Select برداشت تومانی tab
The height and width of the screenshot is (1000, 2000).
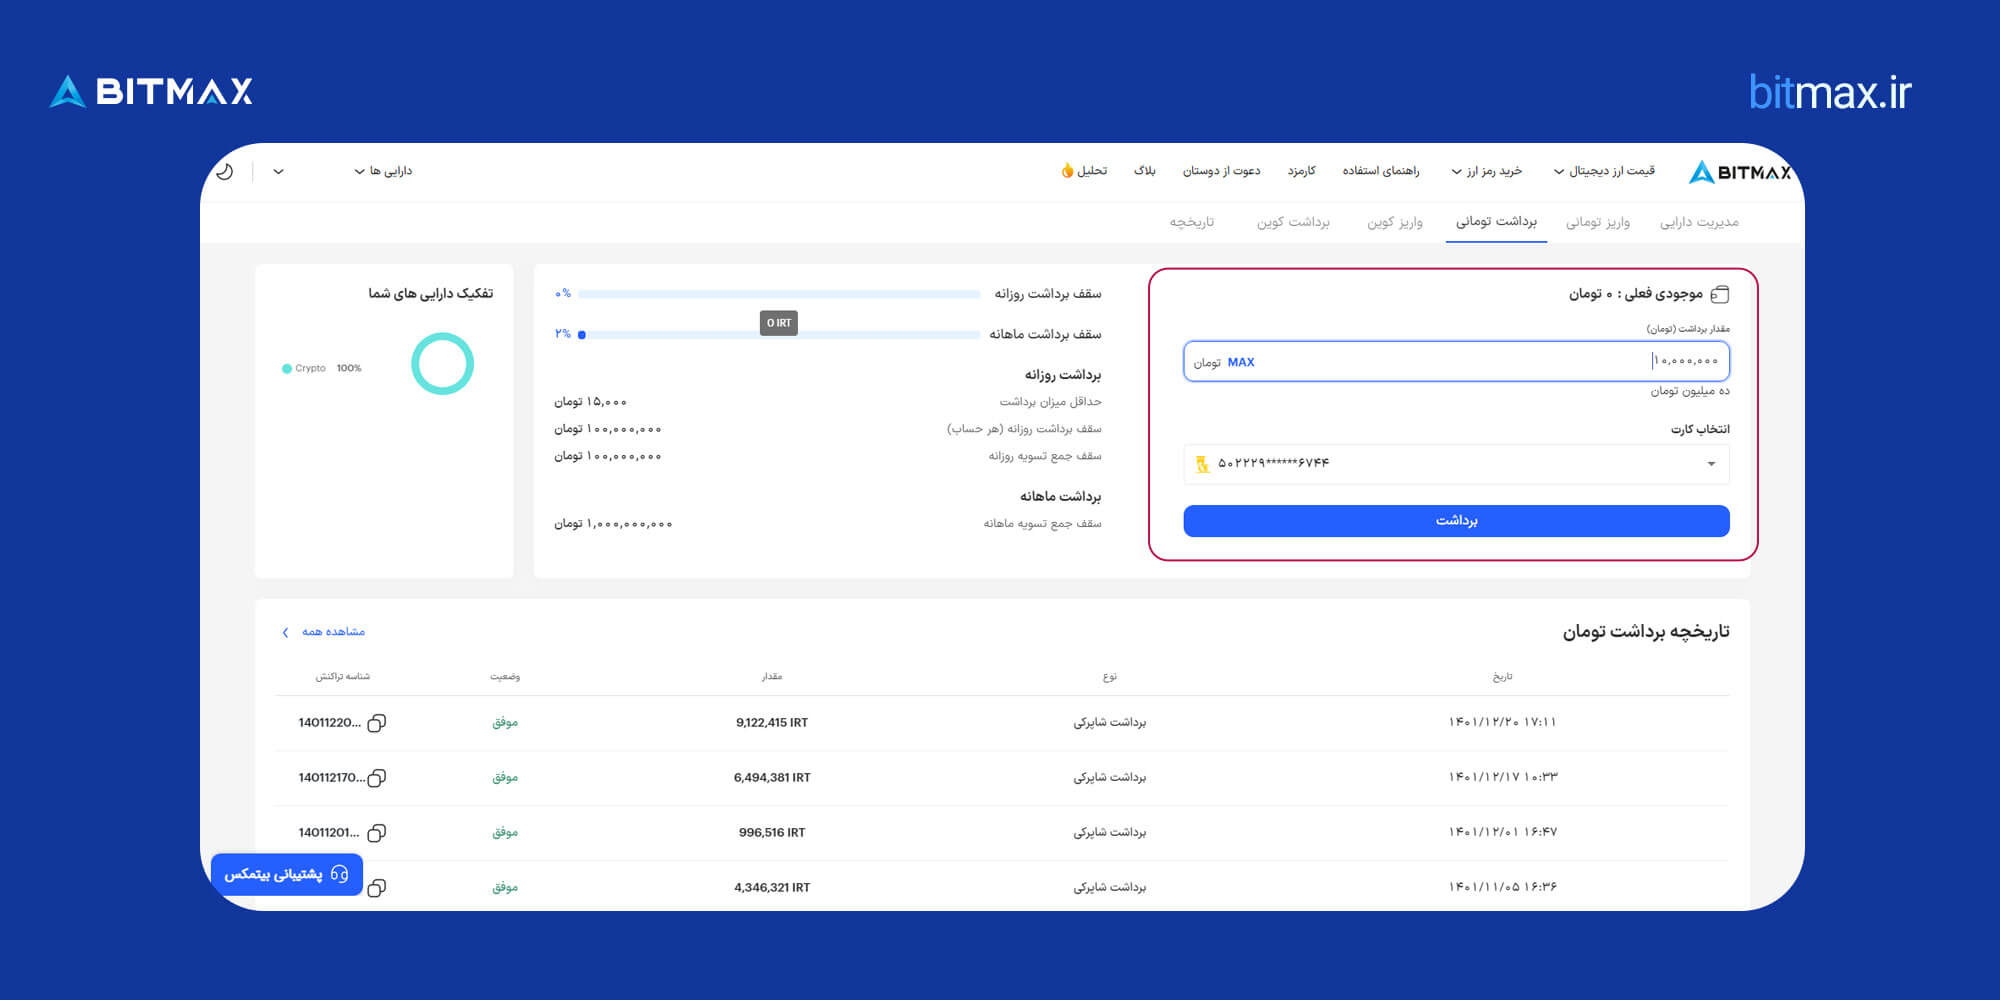[1496, 221]
